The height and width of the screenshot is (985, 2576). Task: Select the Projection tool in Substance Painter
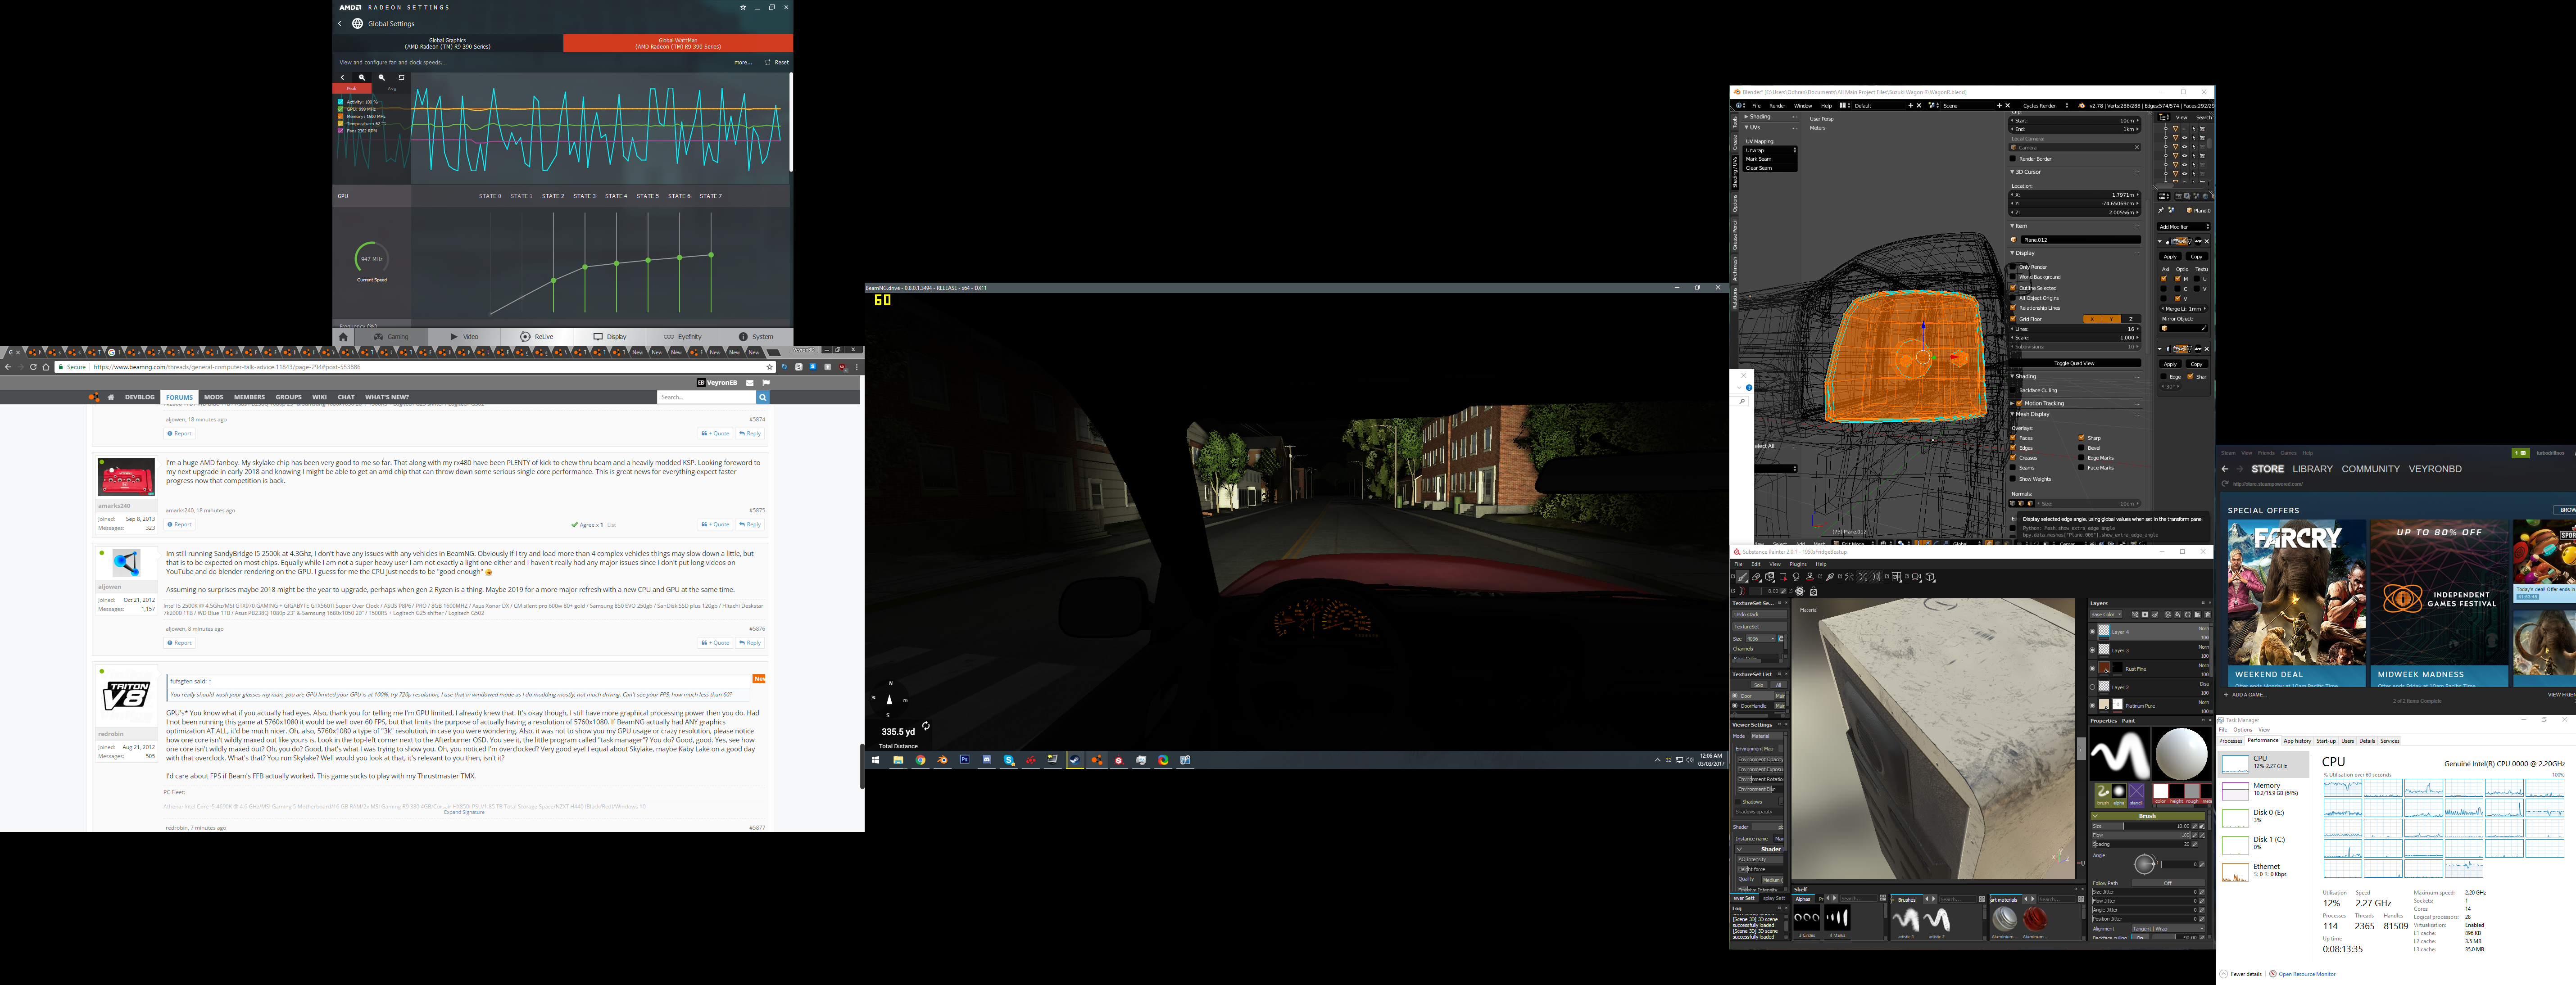click(1770, 577)
